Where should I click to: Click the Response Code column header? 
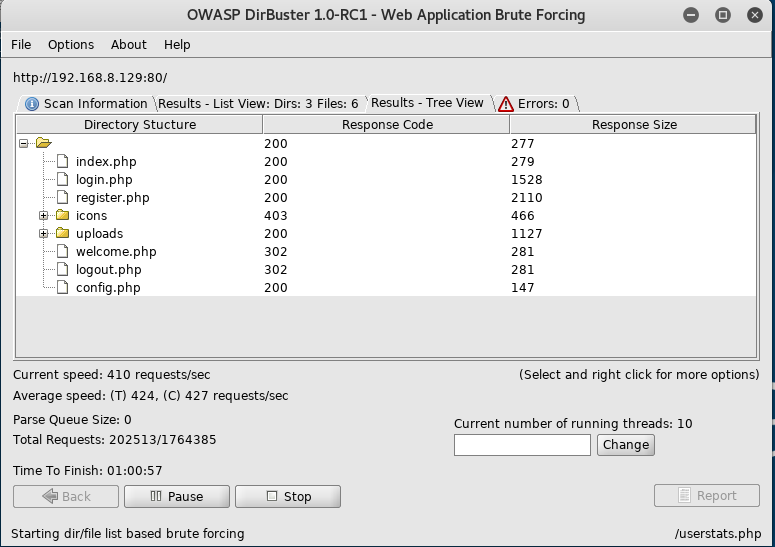[387, 125]
